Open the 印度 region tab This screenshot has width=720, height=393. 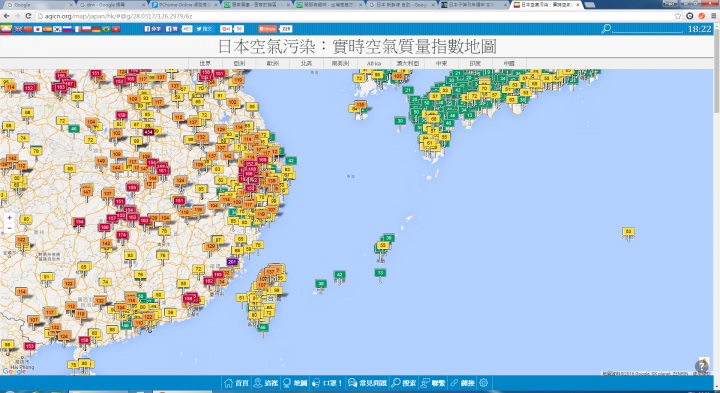(475, 63)
